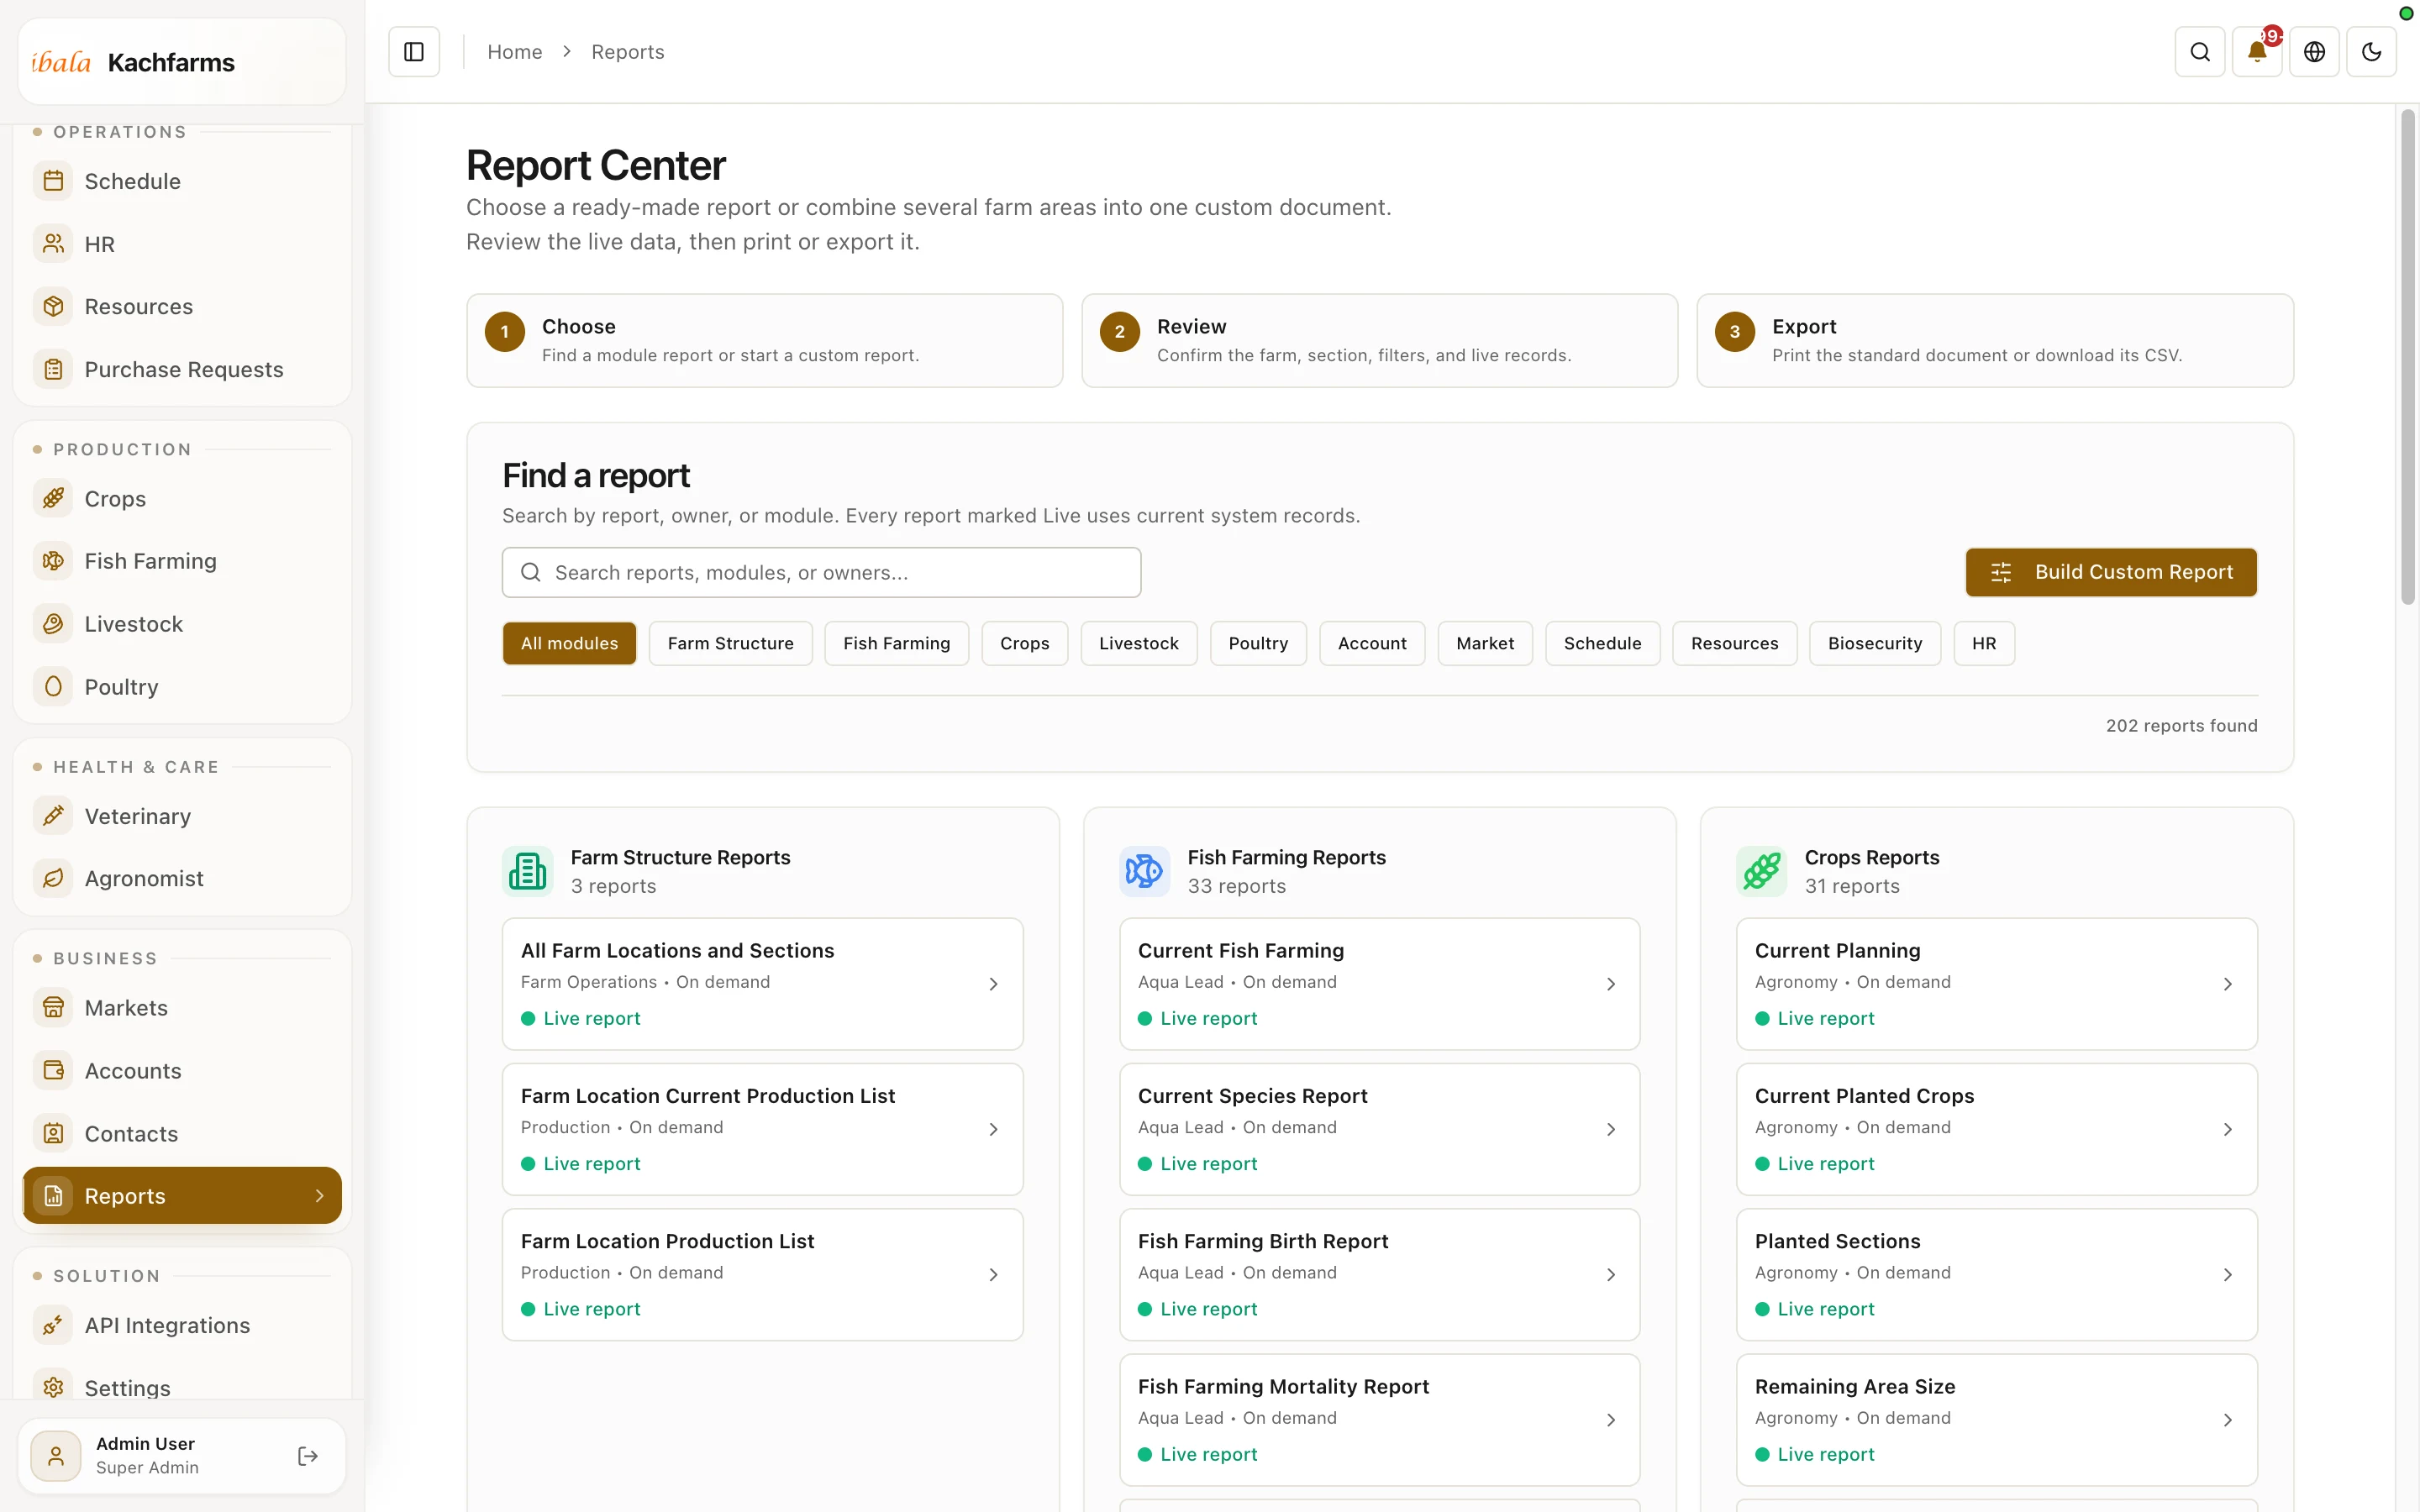Open Contacts sidebar item
This screenshot has height=1512, width=2420.
point(182,1134)
